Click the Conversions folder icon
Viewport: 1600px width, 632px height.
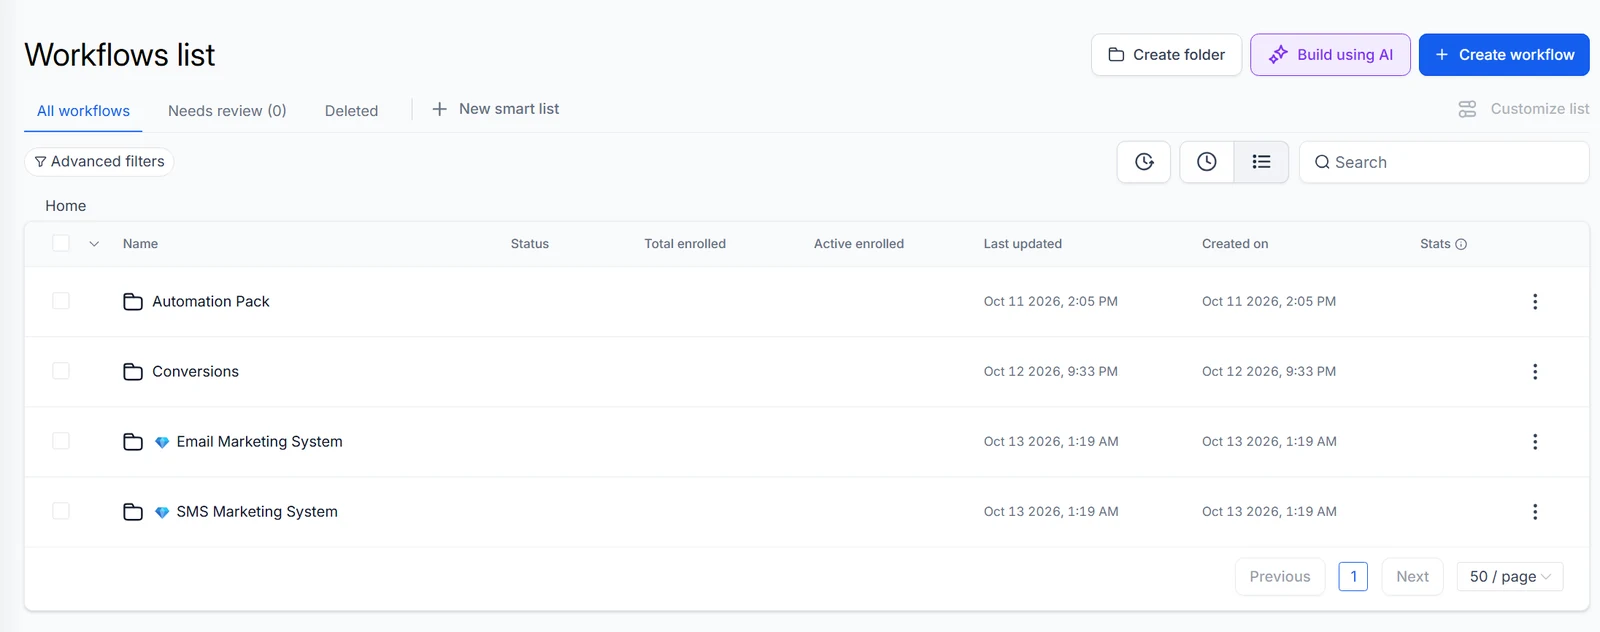click(133, 372)
